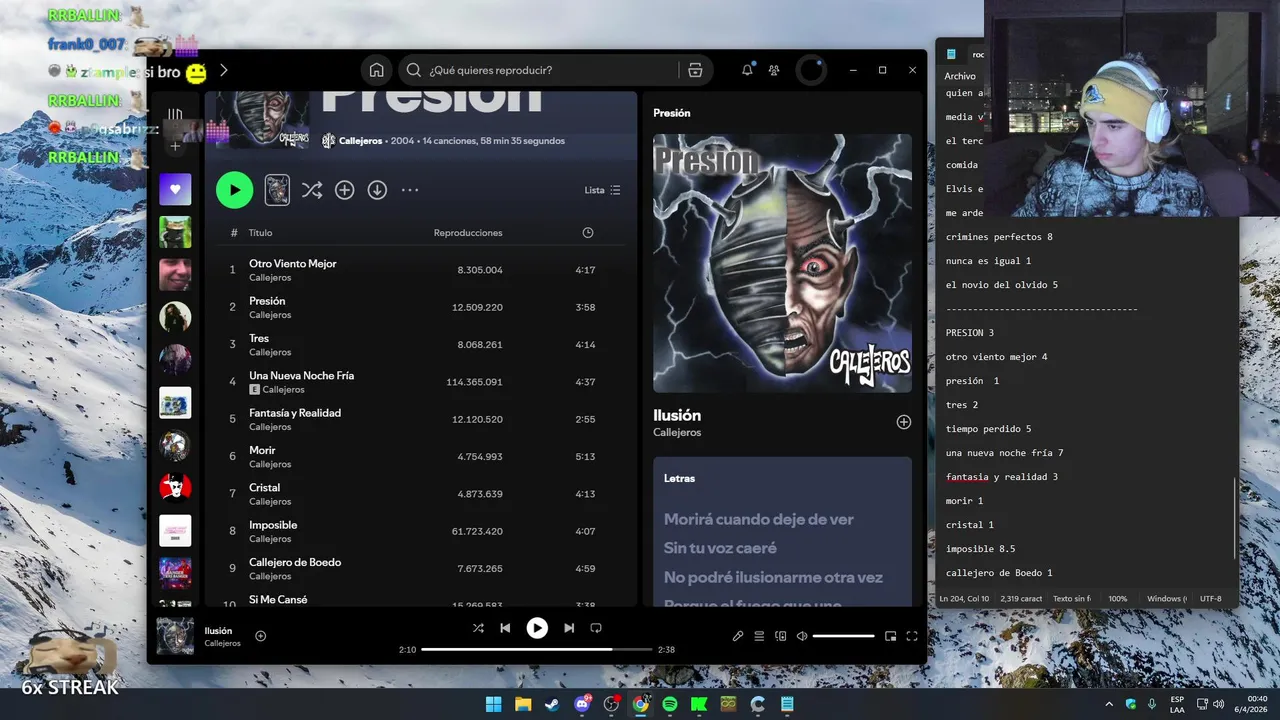
Task: Play the Presión album with green button
Action: point(235,190)
